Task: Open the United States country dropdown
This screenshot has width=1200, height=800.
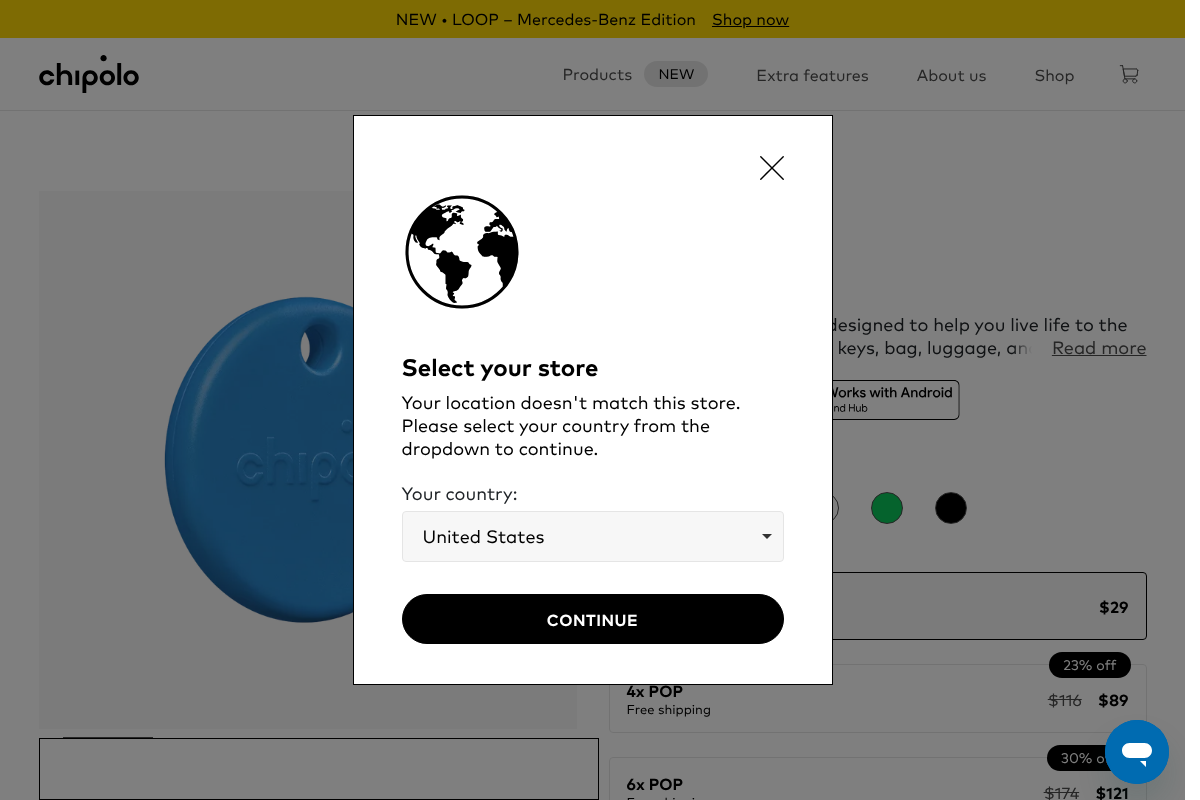Action: pos(592,537)
